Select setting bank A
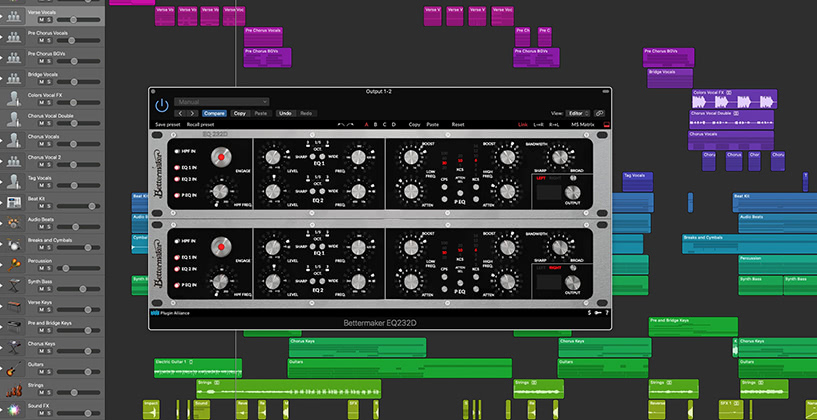Image resolution: width=817 pixels, height=420 pixels. coord(366,125)
